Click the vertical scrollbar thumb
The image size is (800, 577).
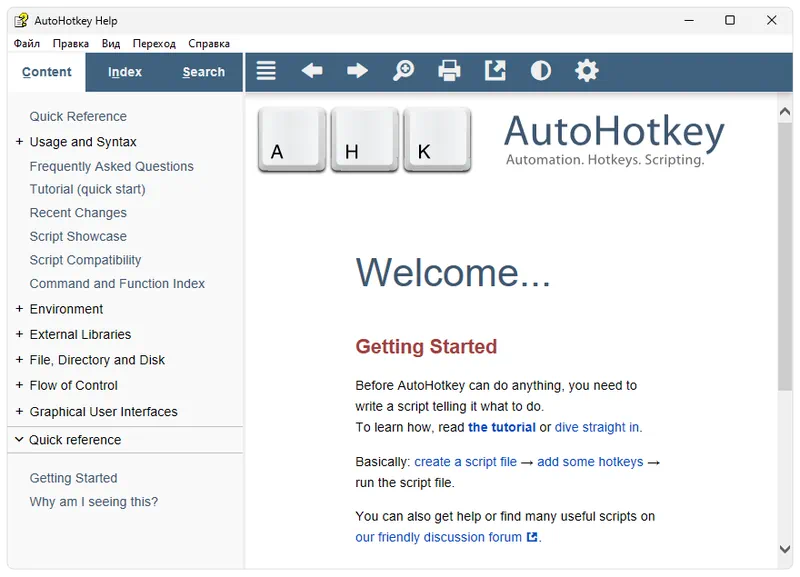point(785,257)
